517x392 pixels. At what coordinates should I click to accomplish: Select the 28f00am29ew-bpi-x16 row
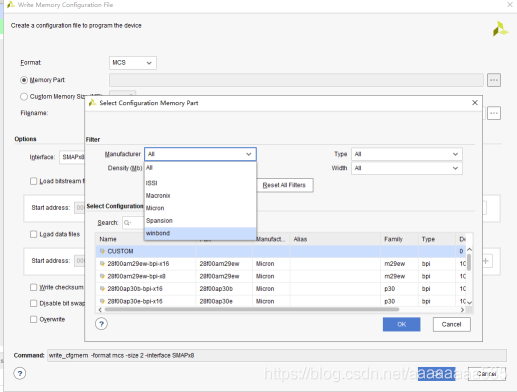click(281, 264)
